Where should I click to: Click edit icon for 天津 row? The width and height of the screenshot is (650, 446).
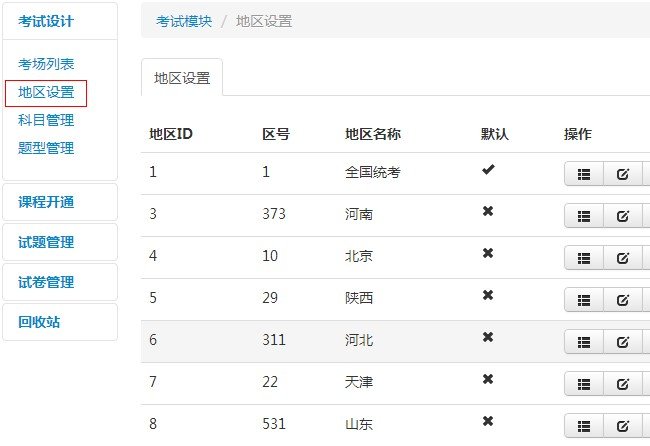coord(622,384)
